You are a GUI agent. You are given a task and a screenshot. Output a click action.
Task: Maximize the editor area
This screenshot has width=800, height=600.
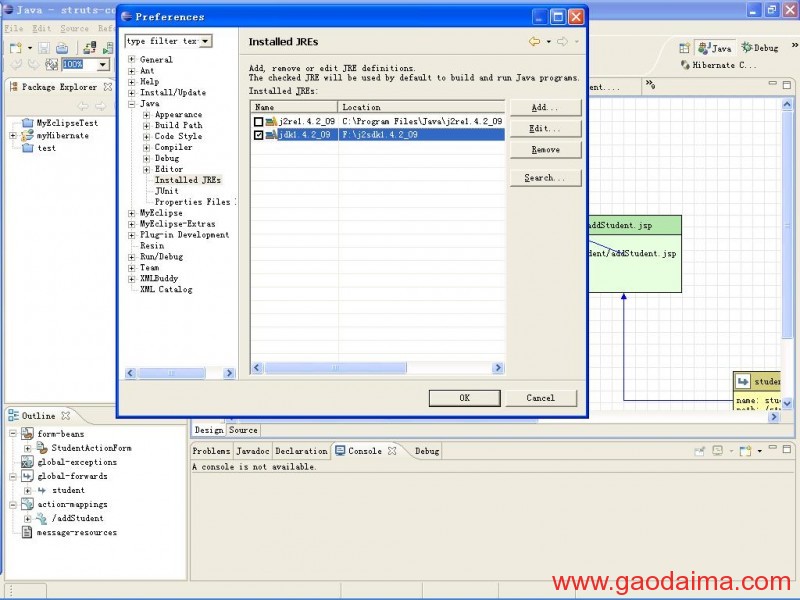tap(787, 85)
